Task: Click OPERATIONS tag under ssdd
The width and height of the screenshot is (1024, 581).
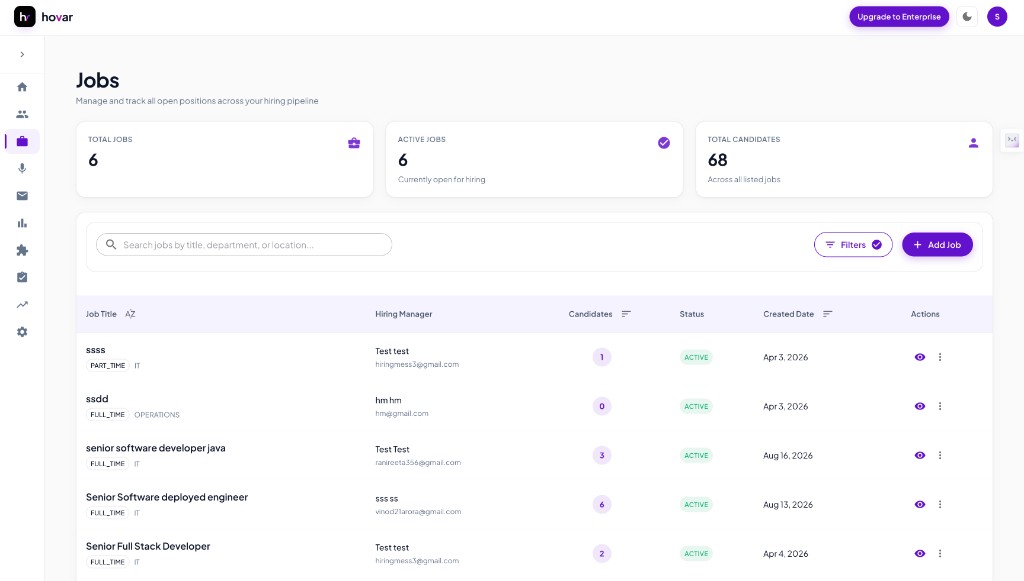Action: [157, 415]
